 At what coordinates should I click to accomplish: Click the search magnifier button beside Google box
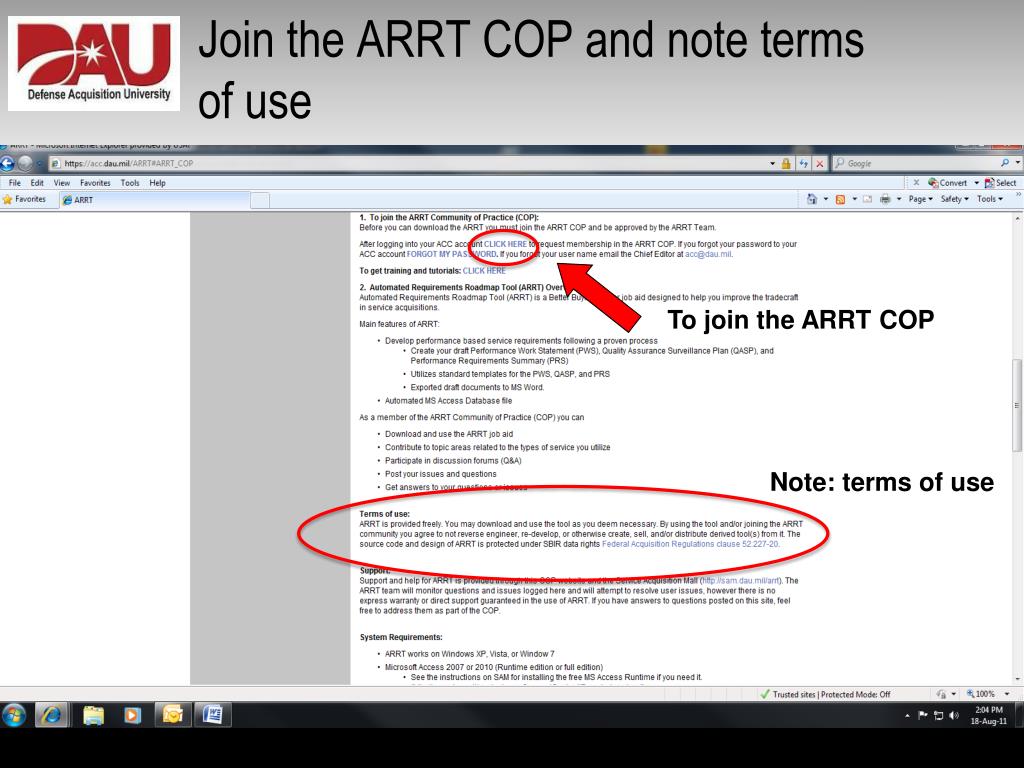click(x=1004, y=163)
